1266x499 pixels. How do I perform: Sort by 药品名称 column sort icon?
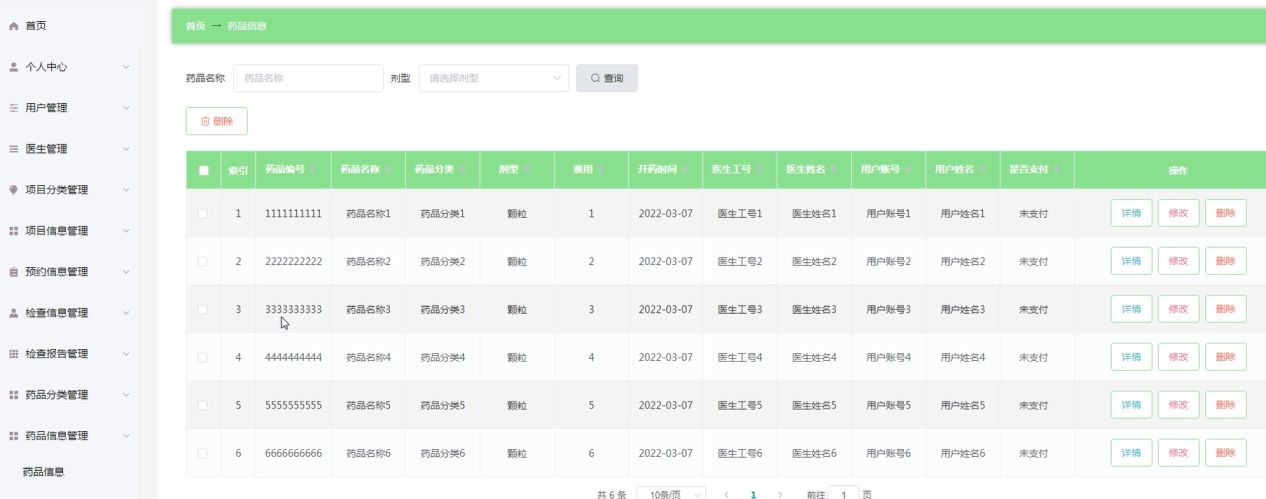388,170
